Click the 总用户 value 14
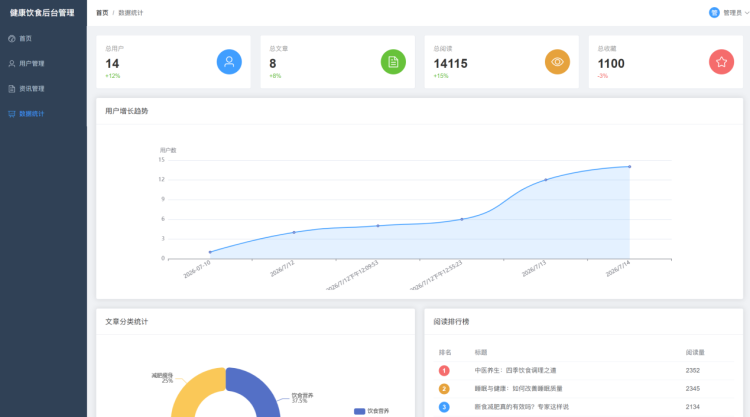Screen dimensions: 750x417 coord(112,64)
